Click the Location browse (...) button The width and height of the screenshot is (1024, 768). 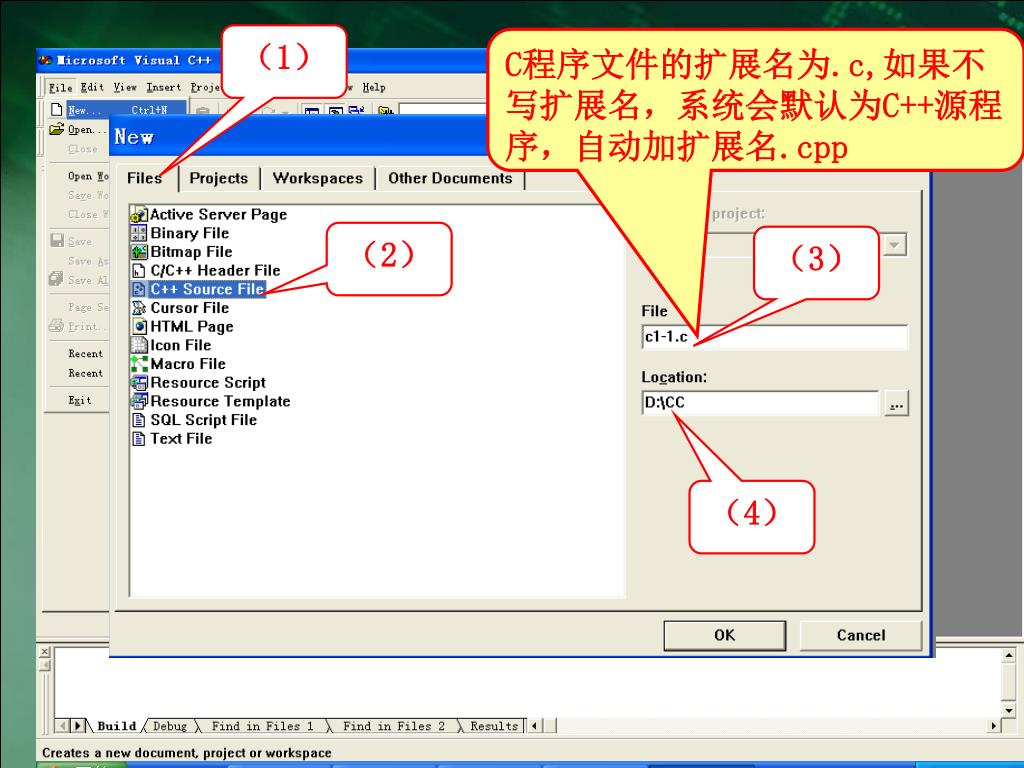[897, 404]
